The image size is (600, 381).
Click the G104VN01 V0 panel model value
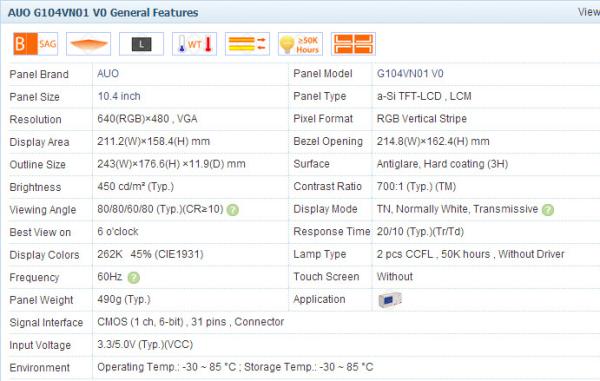[x=410, y=73]
